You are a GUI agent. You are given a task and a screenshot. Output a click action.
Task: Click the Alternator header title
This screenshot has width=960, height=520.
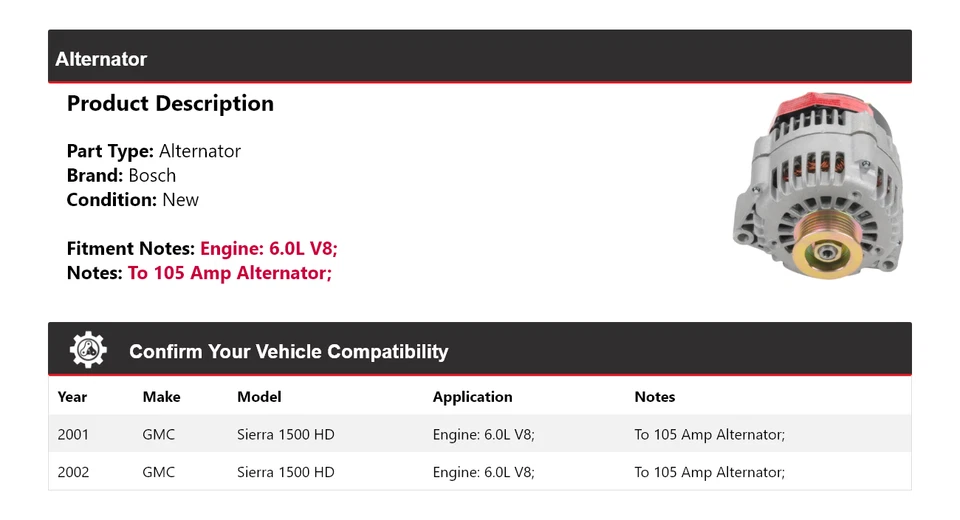(x=101, y=59)
